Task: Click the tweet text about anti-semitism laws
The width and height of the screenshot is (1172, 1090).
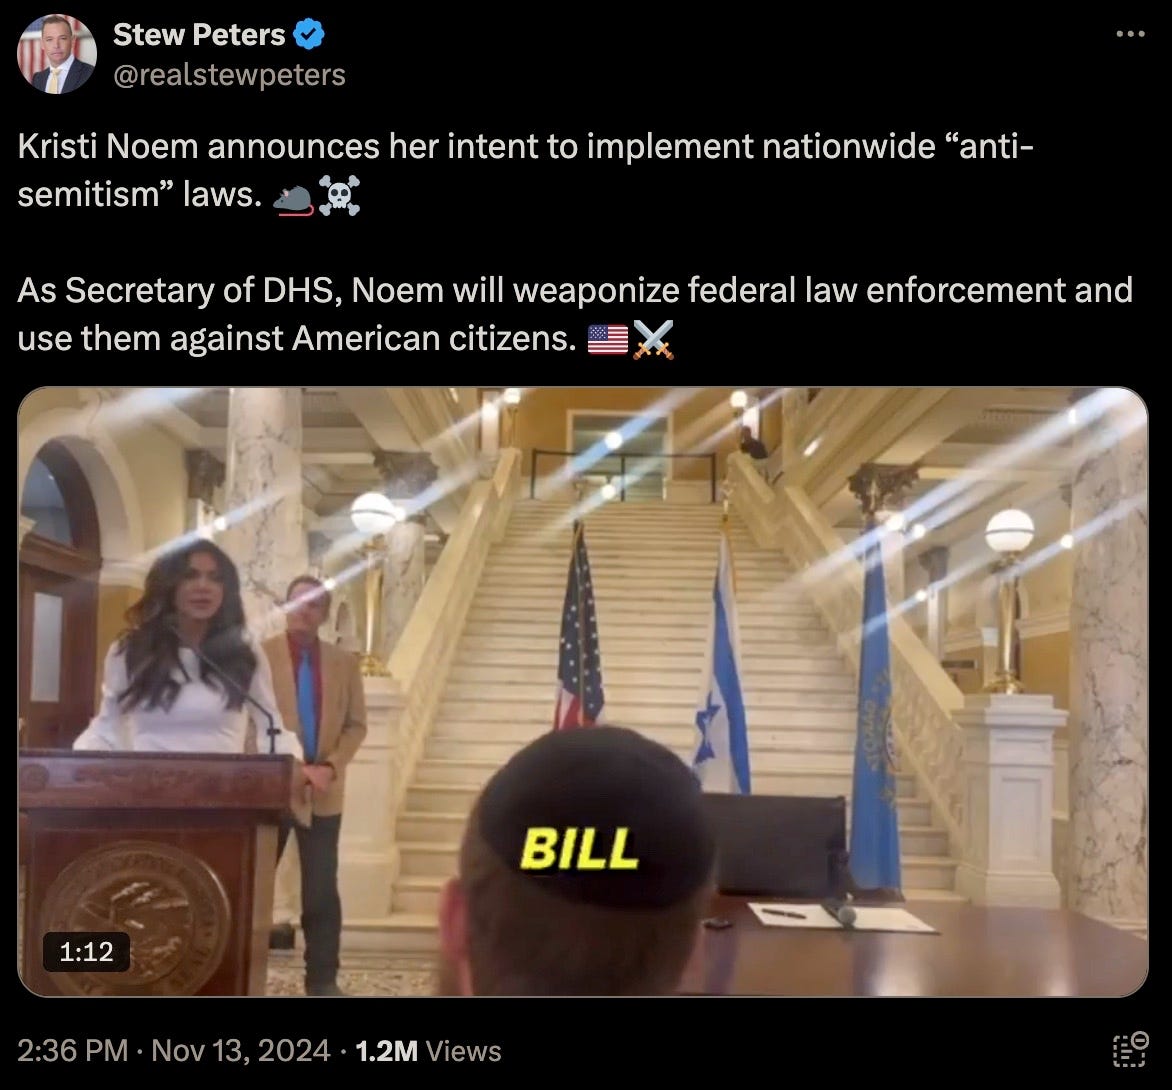Action: pos(525,170)
